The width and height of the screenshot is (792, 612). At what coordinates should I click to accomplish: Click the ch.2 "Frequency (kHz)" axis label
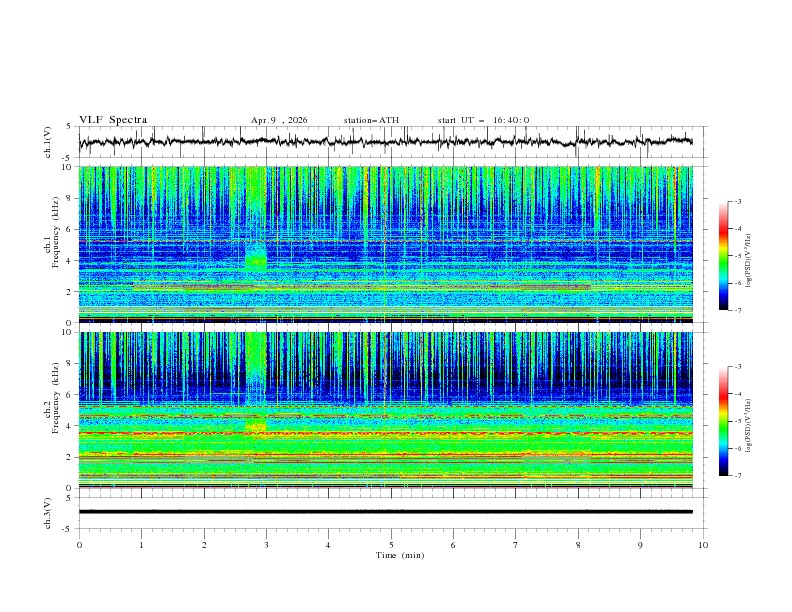pos(56,398)
